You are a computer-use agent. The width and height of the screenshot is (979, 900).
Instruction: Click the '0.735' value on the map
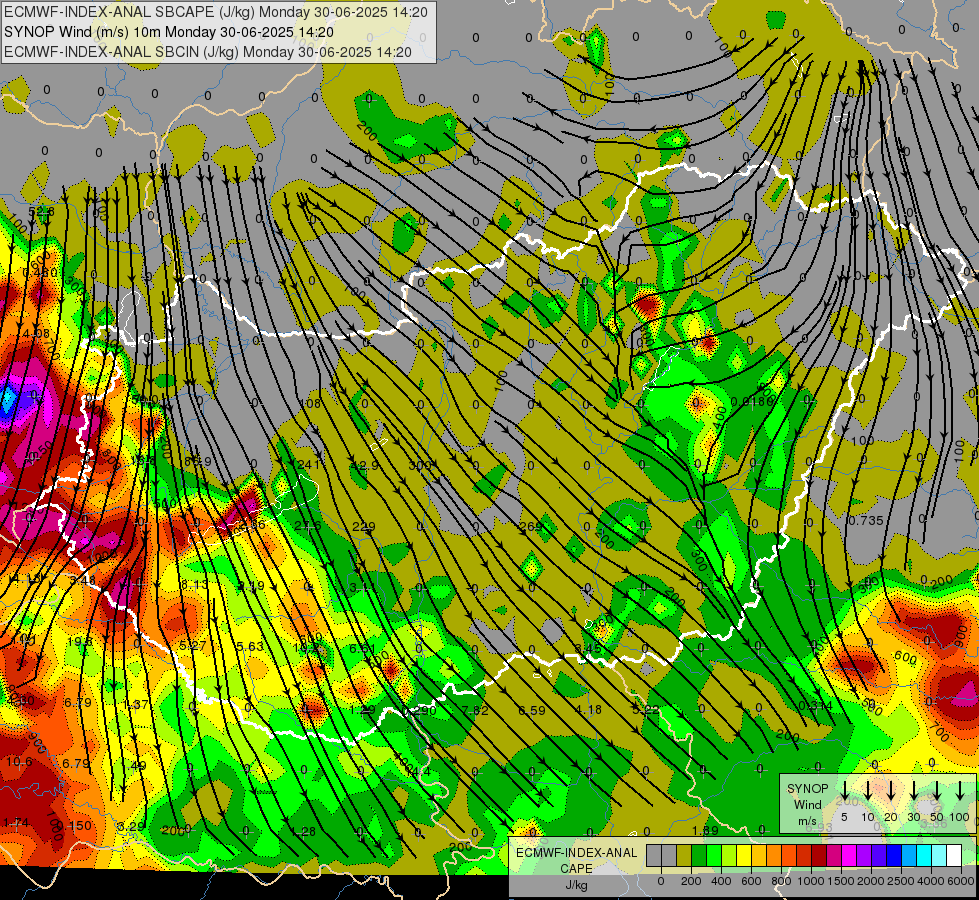(865, 520)
